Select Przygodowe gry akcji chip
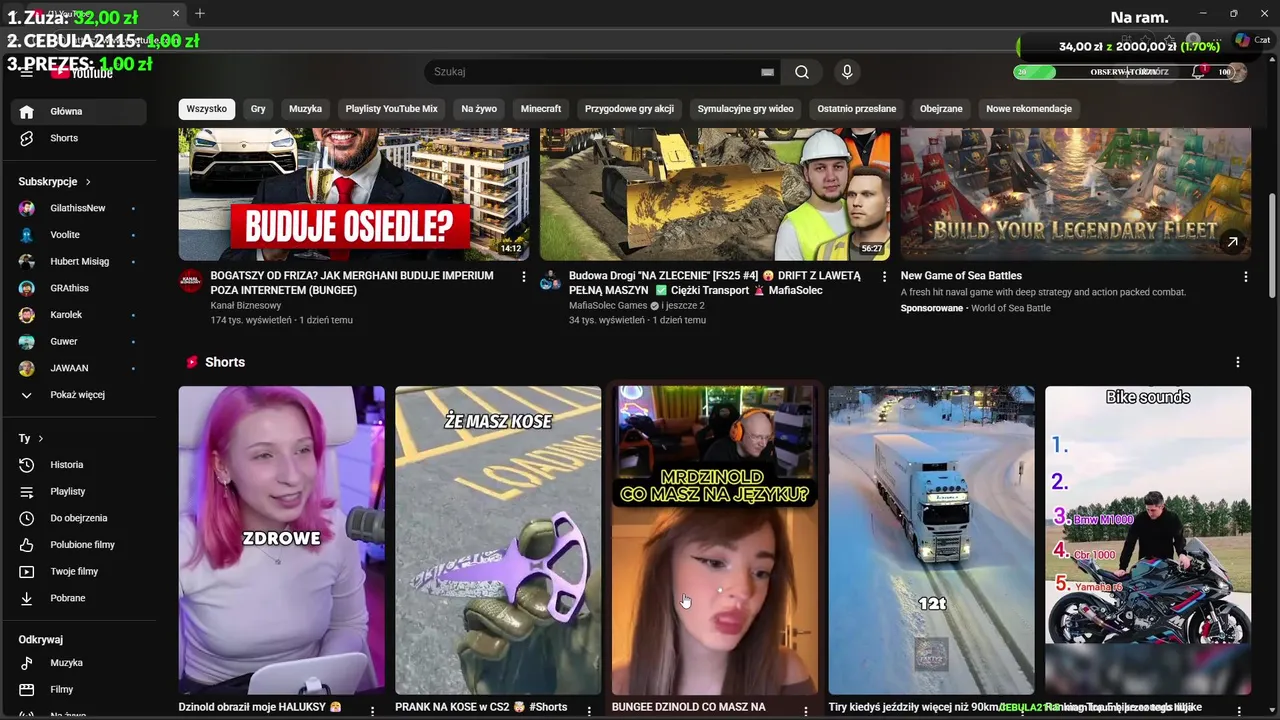 click(629, 108)
